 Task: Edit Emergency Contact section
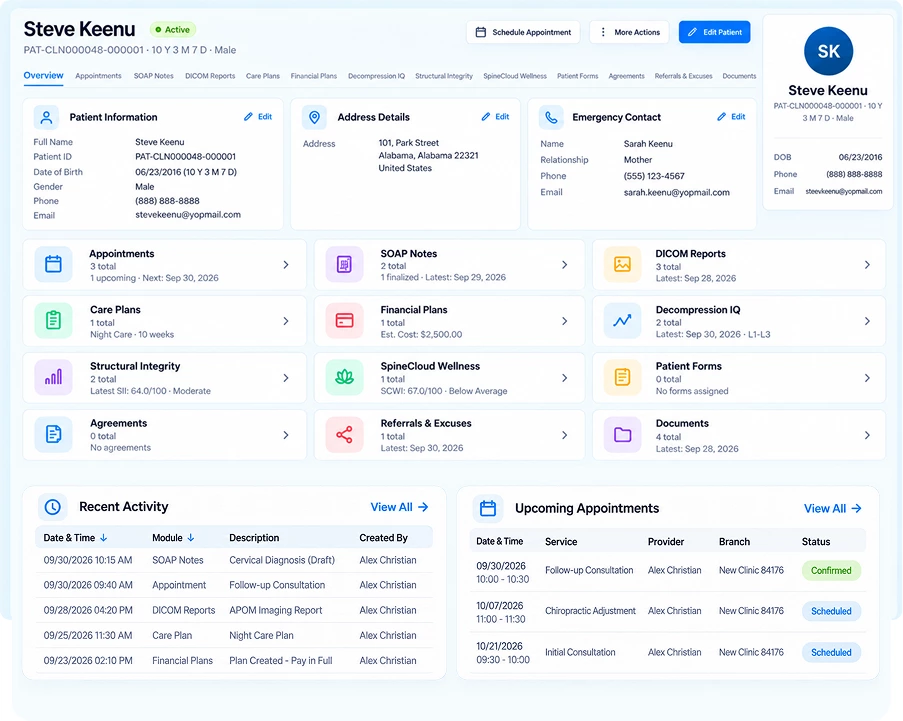click(731, 116)
